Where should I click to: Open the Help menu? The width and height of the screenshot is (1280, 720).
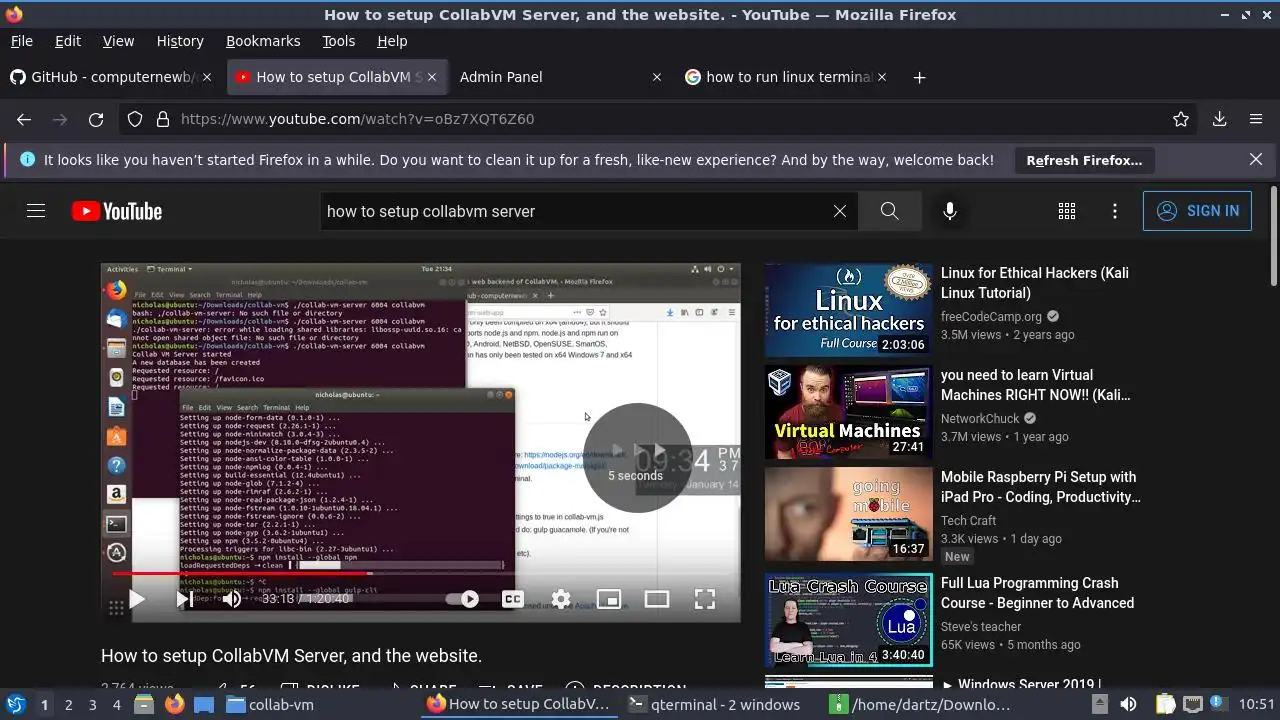[392, 41]
